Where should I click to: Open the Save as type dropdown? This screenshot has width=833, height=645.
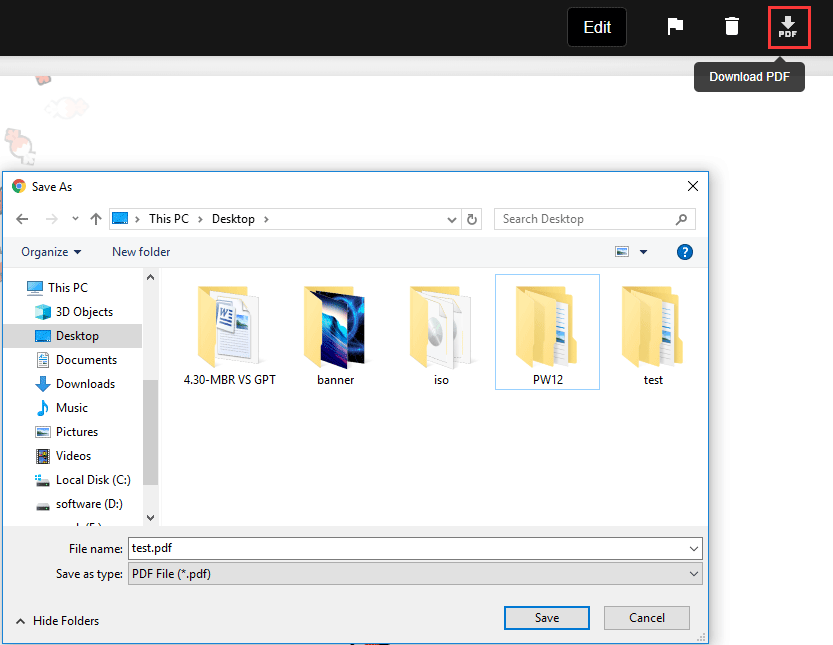pos(694,573)
